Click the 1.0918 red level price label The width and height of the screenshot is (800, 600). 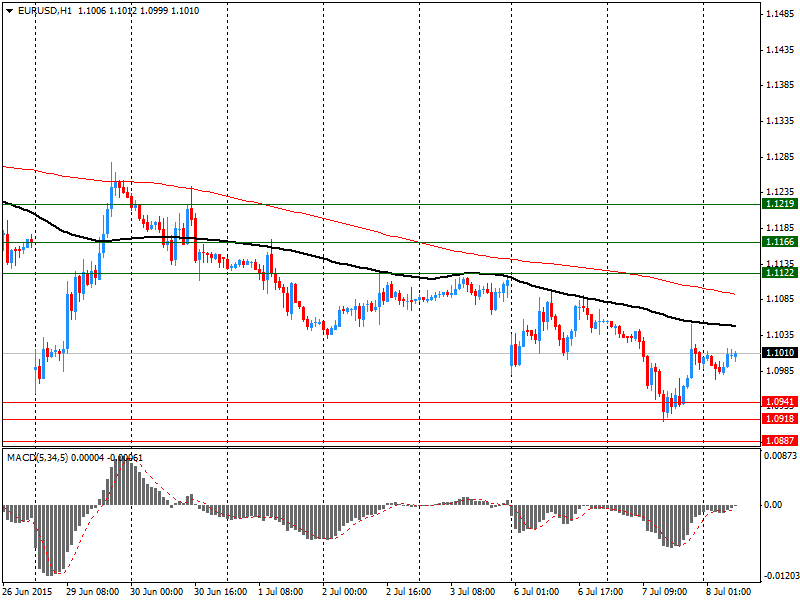[x=780, y=419]
